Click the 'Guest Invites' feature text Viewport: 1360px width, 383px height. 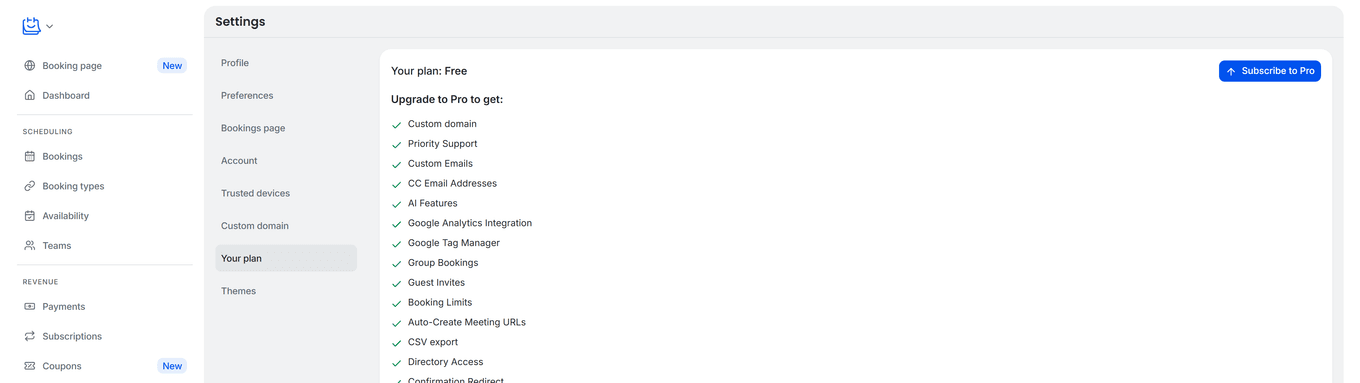[436, 283]
